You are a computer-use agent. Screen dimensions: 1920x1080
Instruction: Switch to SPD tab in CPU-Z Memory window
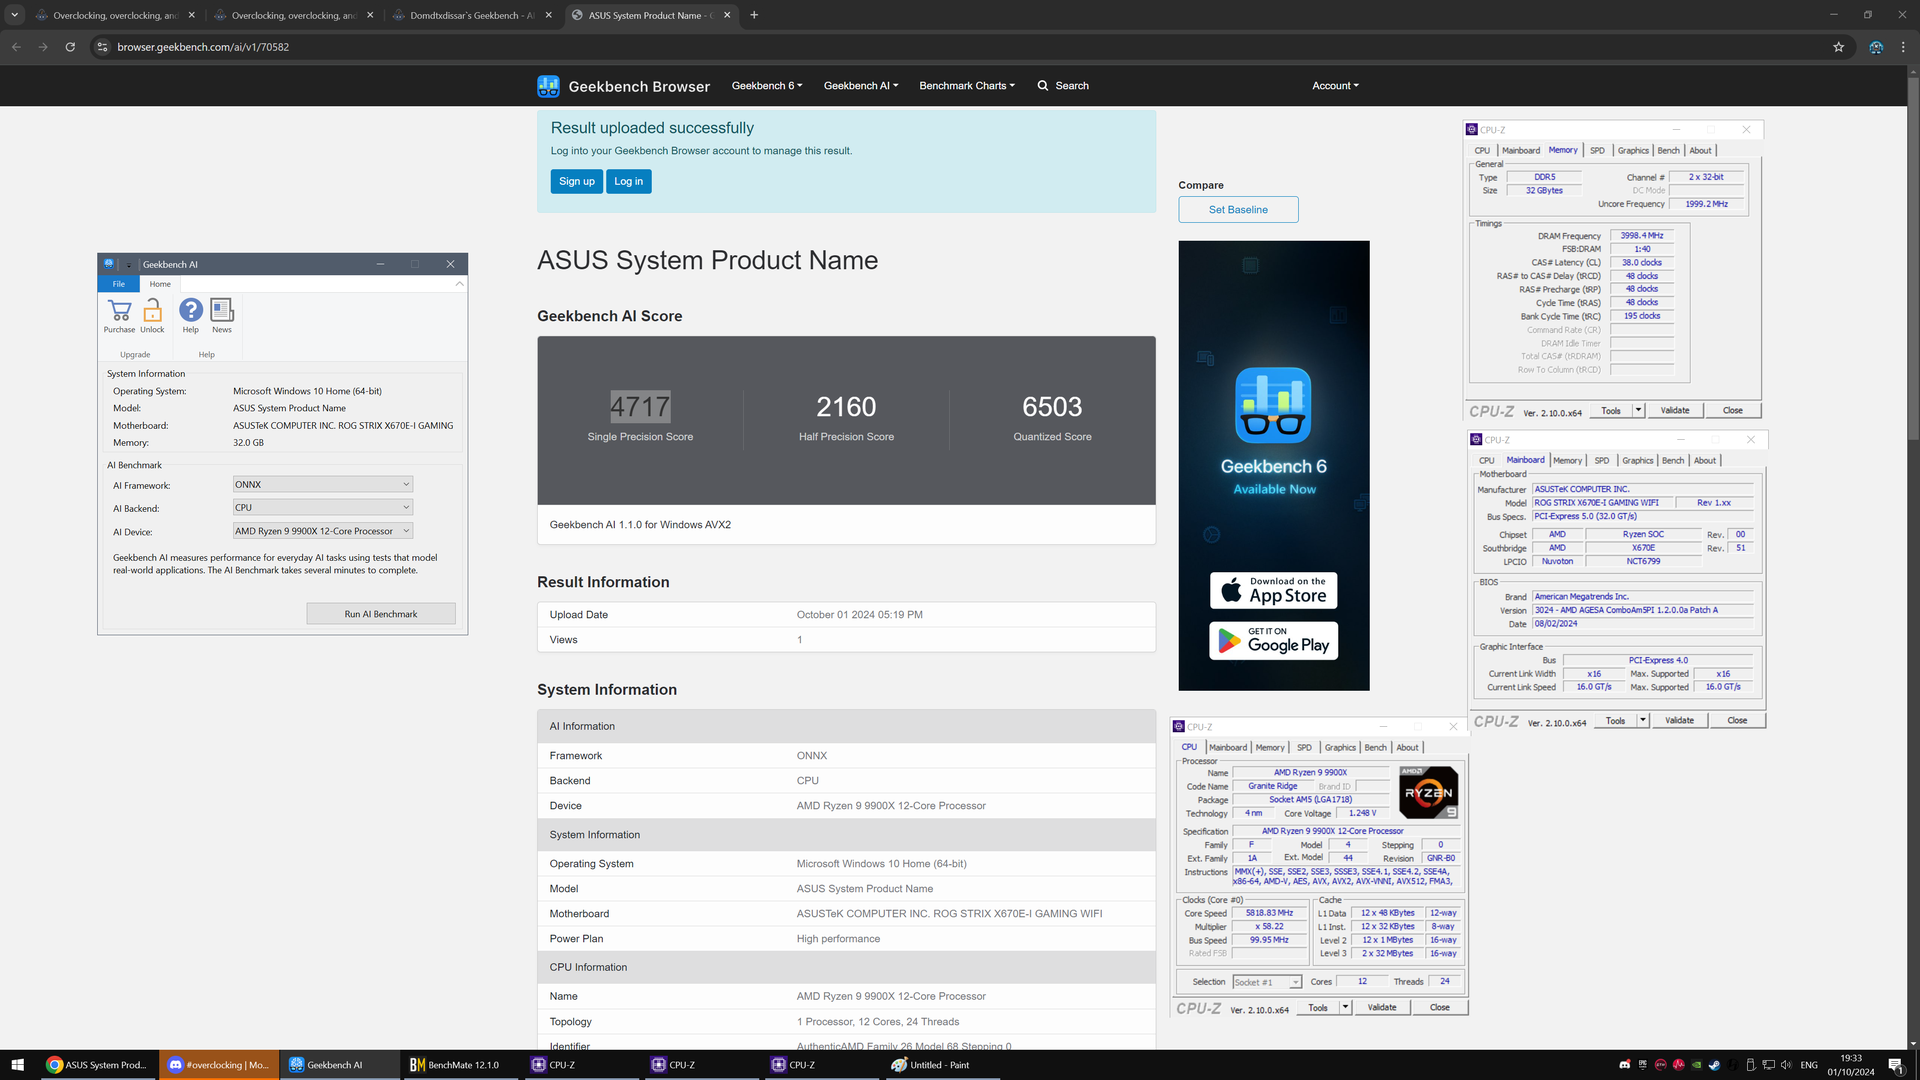pos(1597,151)
